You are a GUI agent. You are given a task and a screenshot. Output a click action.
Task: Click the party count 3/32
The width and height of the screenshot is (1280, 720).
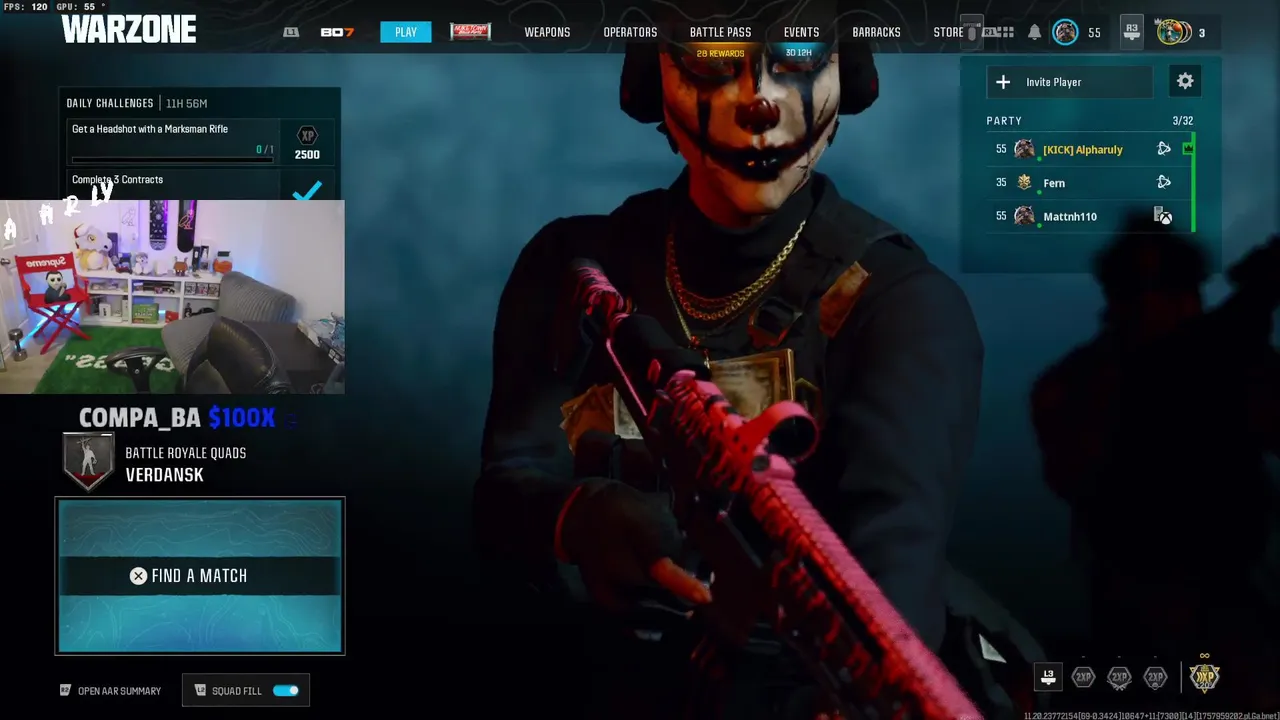coord(1182,121)
